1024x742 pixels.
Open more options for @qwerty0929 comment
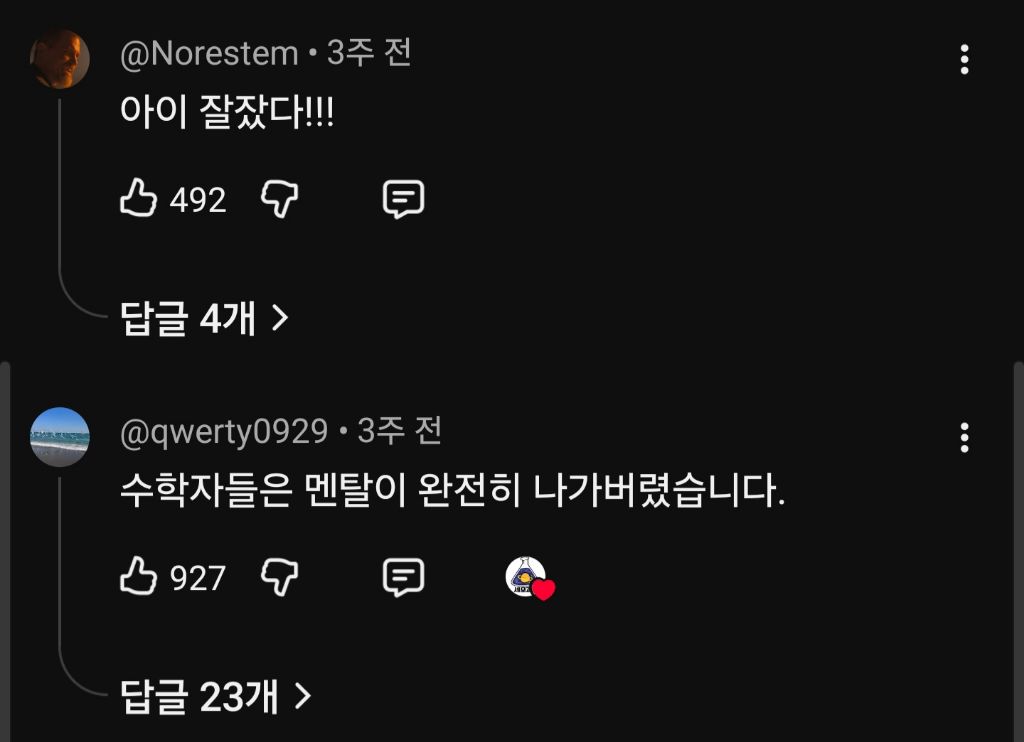tap(964, 437)
